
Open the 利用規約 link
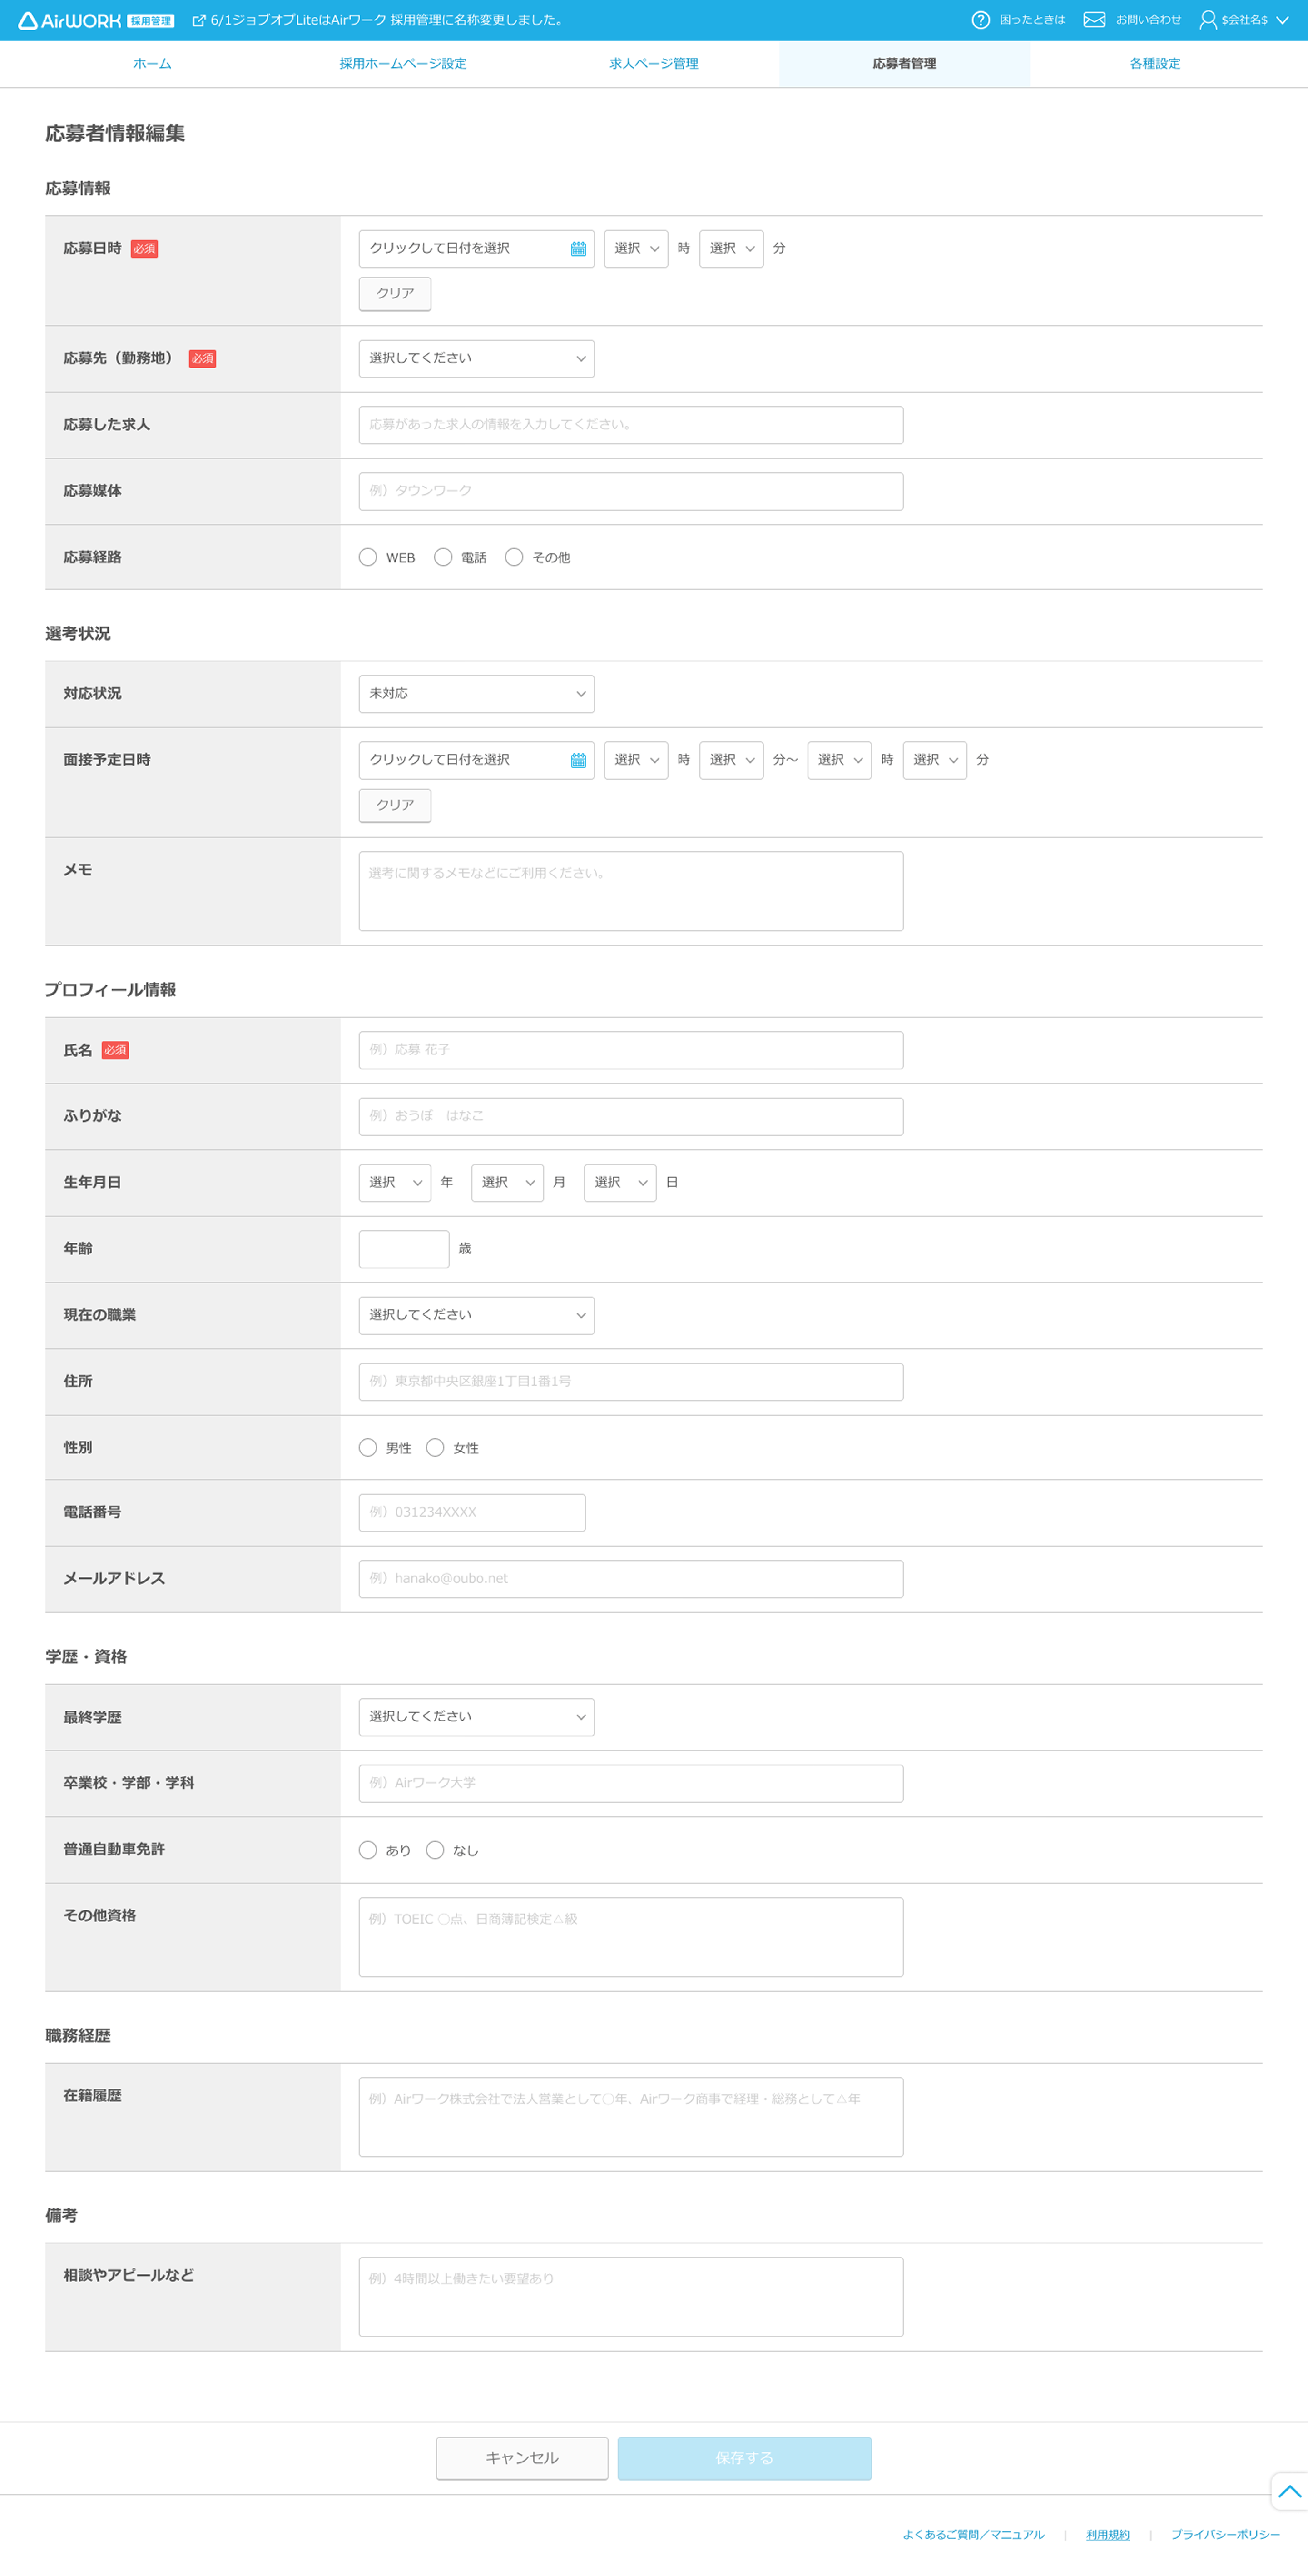(x=1108, y=2535)
